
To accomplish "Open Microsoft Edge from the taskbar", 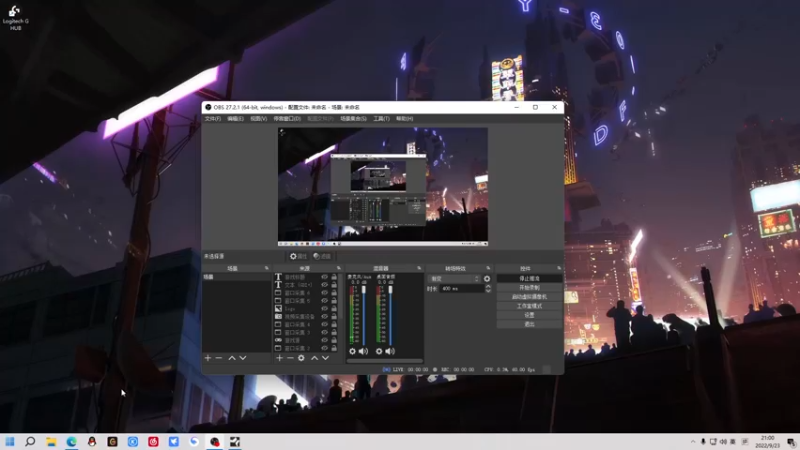I will (71, 441).
